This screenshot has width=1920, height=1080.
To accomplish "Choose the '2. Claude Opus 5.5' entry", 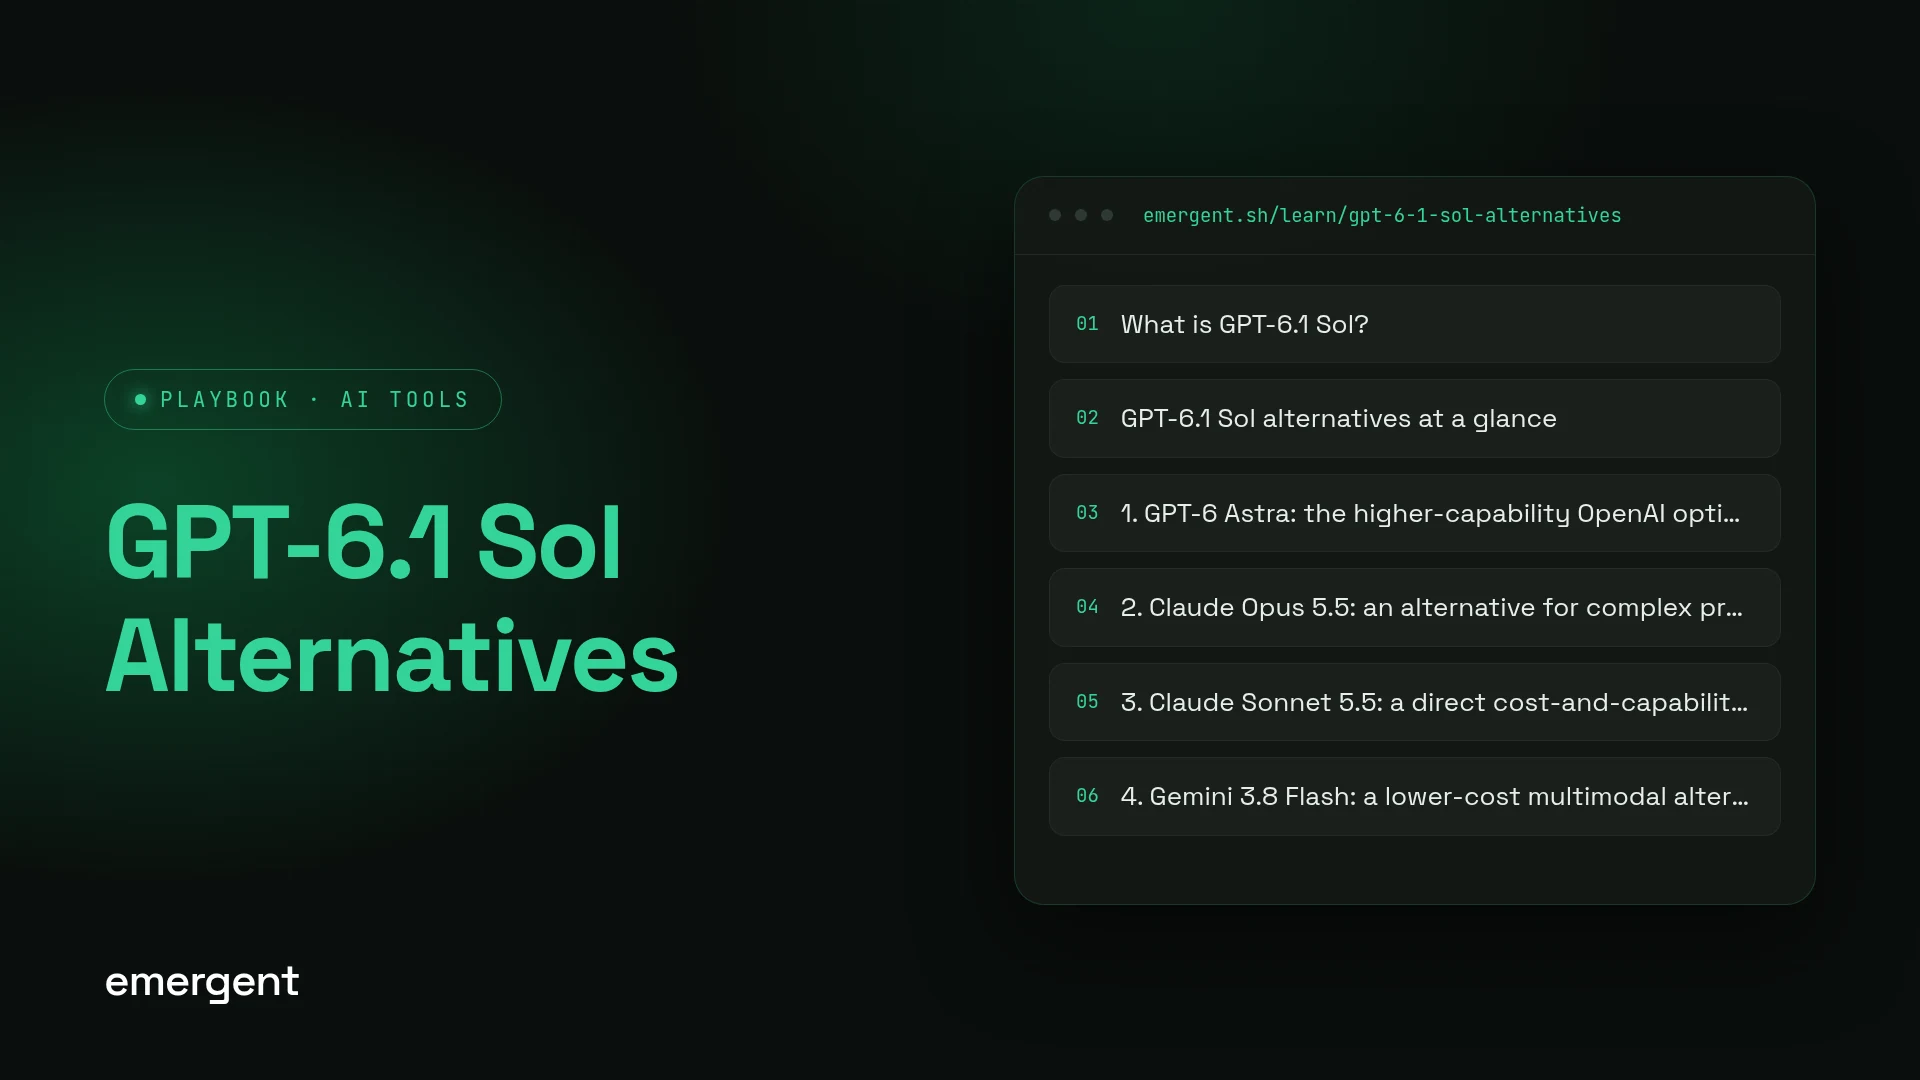I will pyautogui.click(x=1414, y=607).
